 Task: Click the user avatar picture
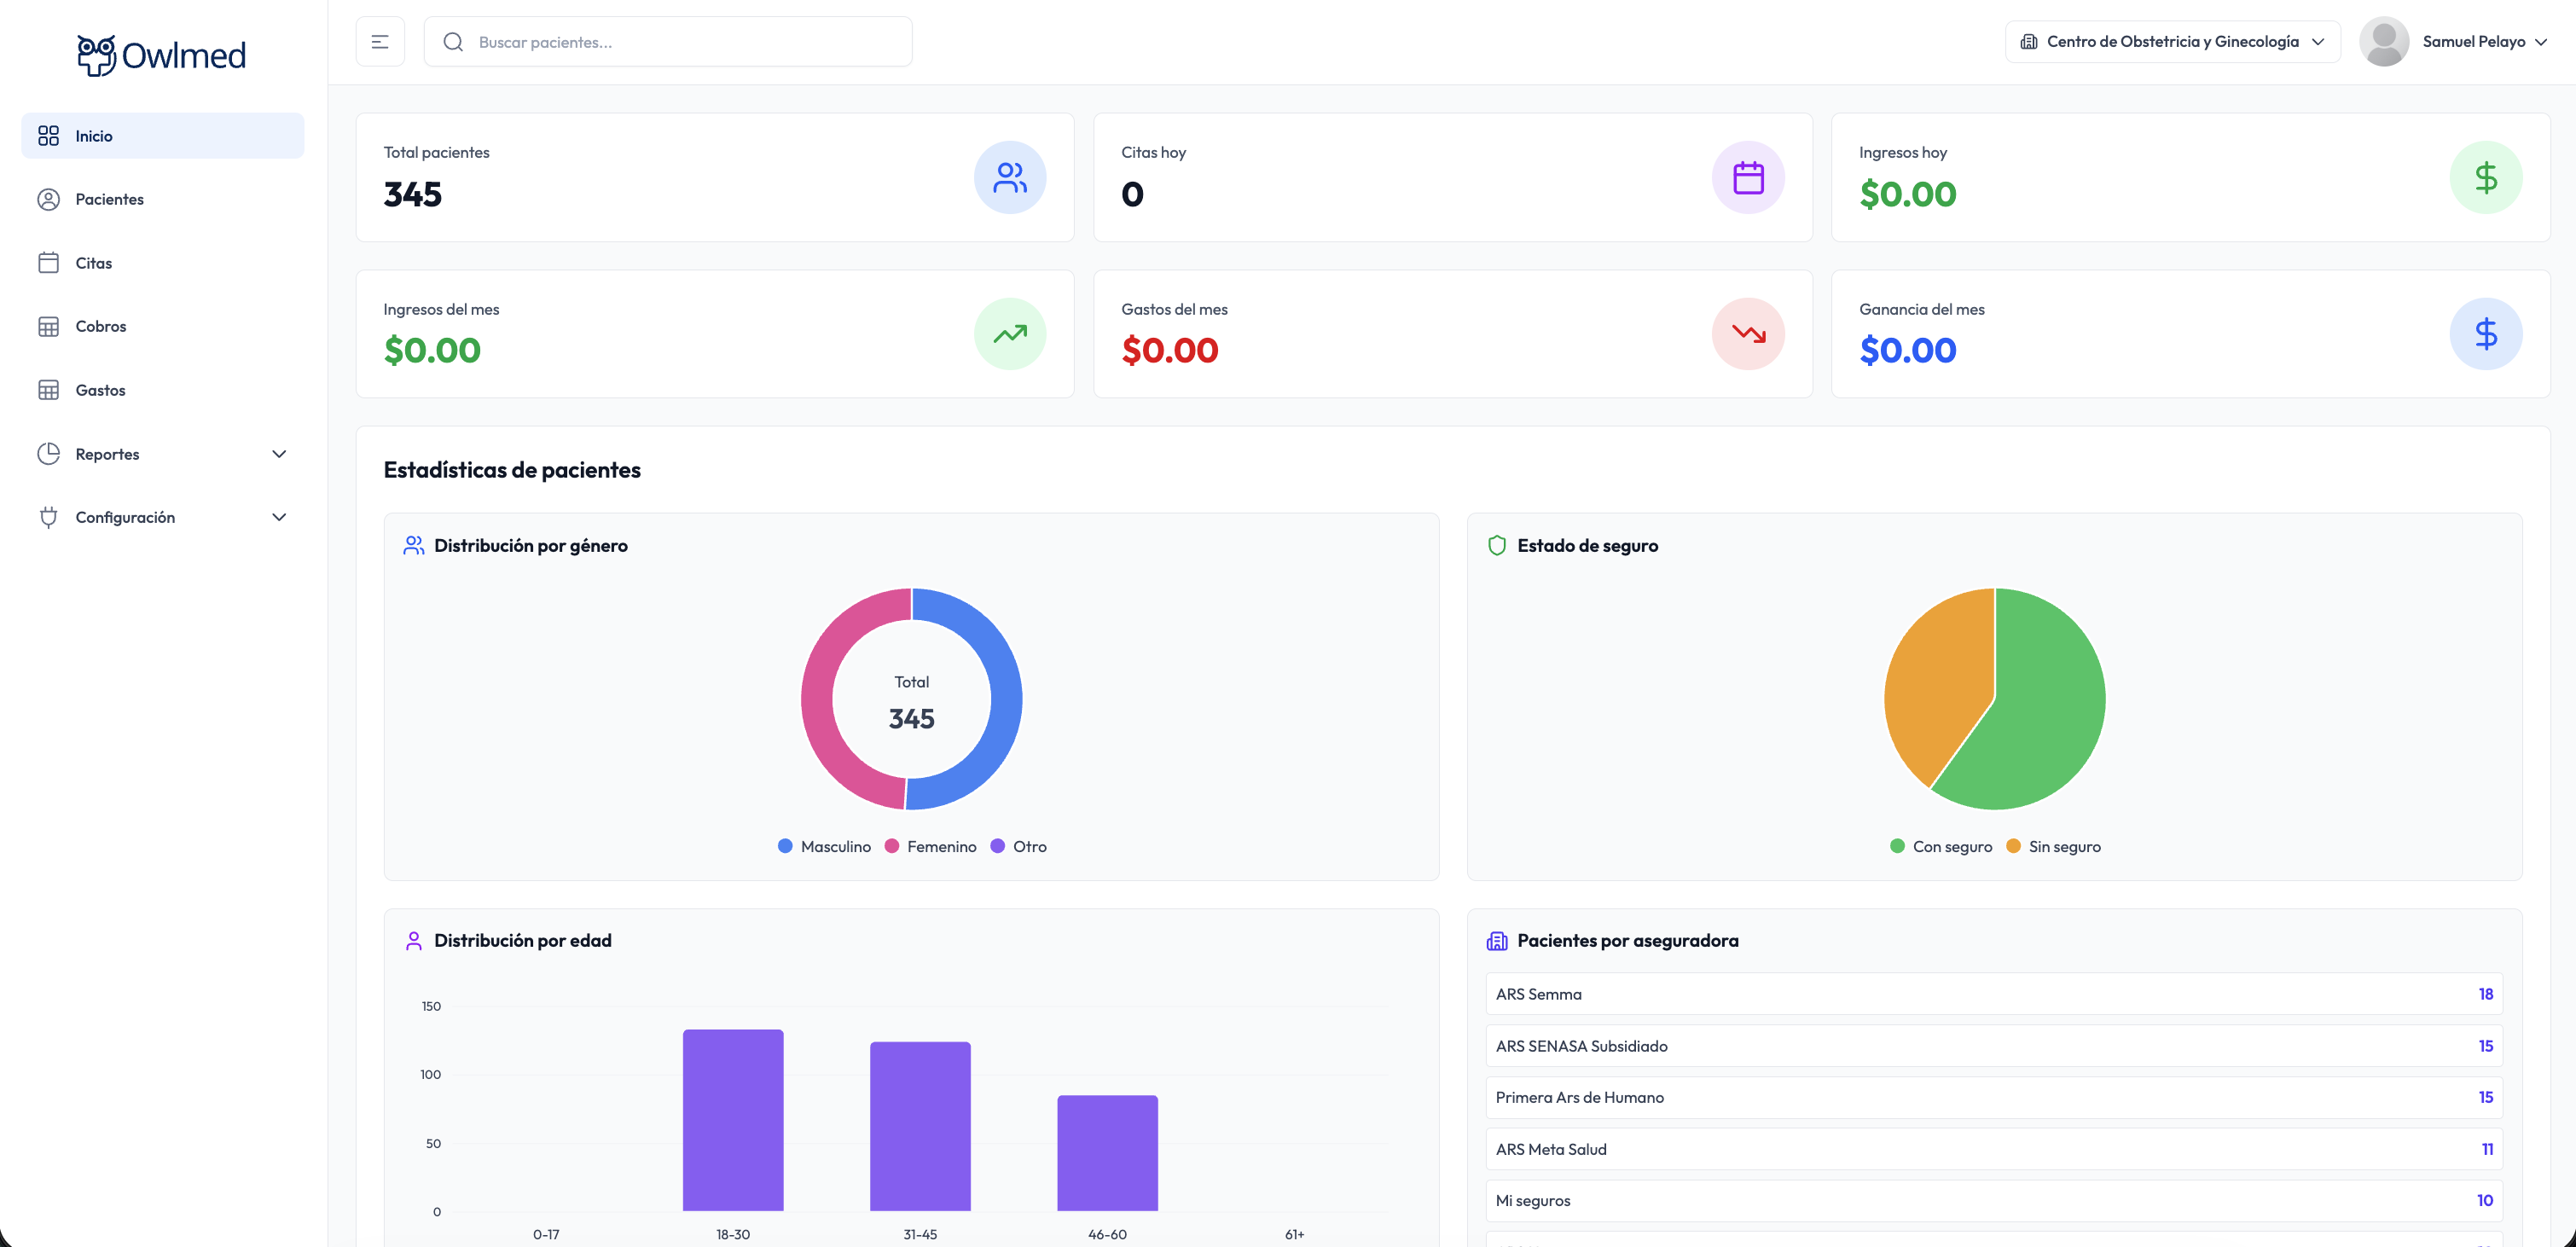(x=2383, y=42)
